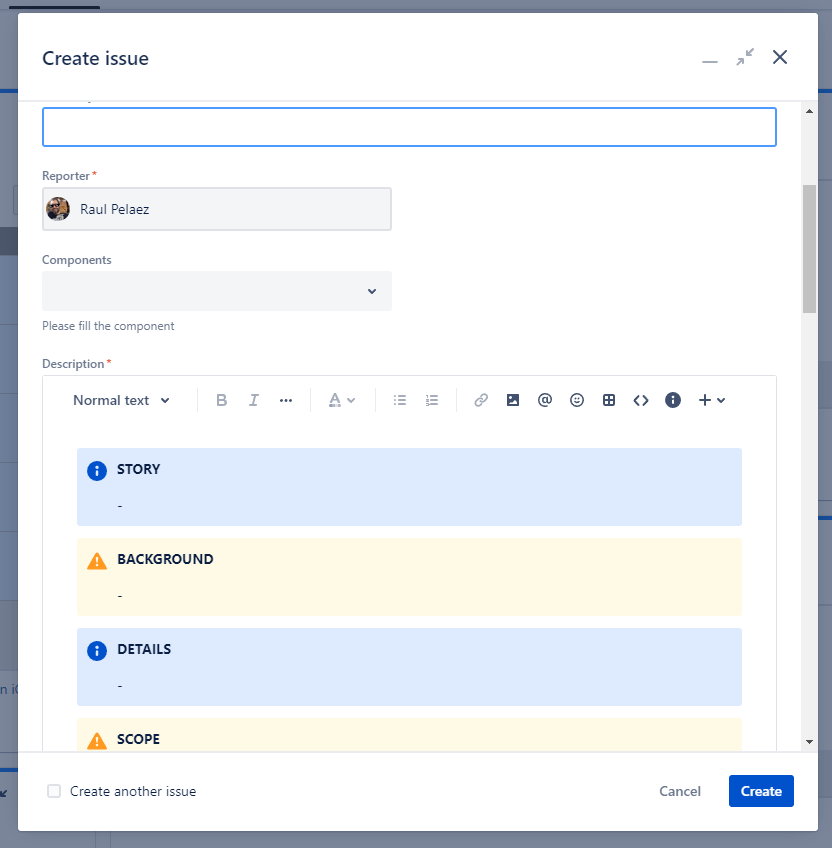Image resolution: width=832 pixels, height=848 pixels.
Task: Click the empty summary input field
Action: click(x=409, y=127)
